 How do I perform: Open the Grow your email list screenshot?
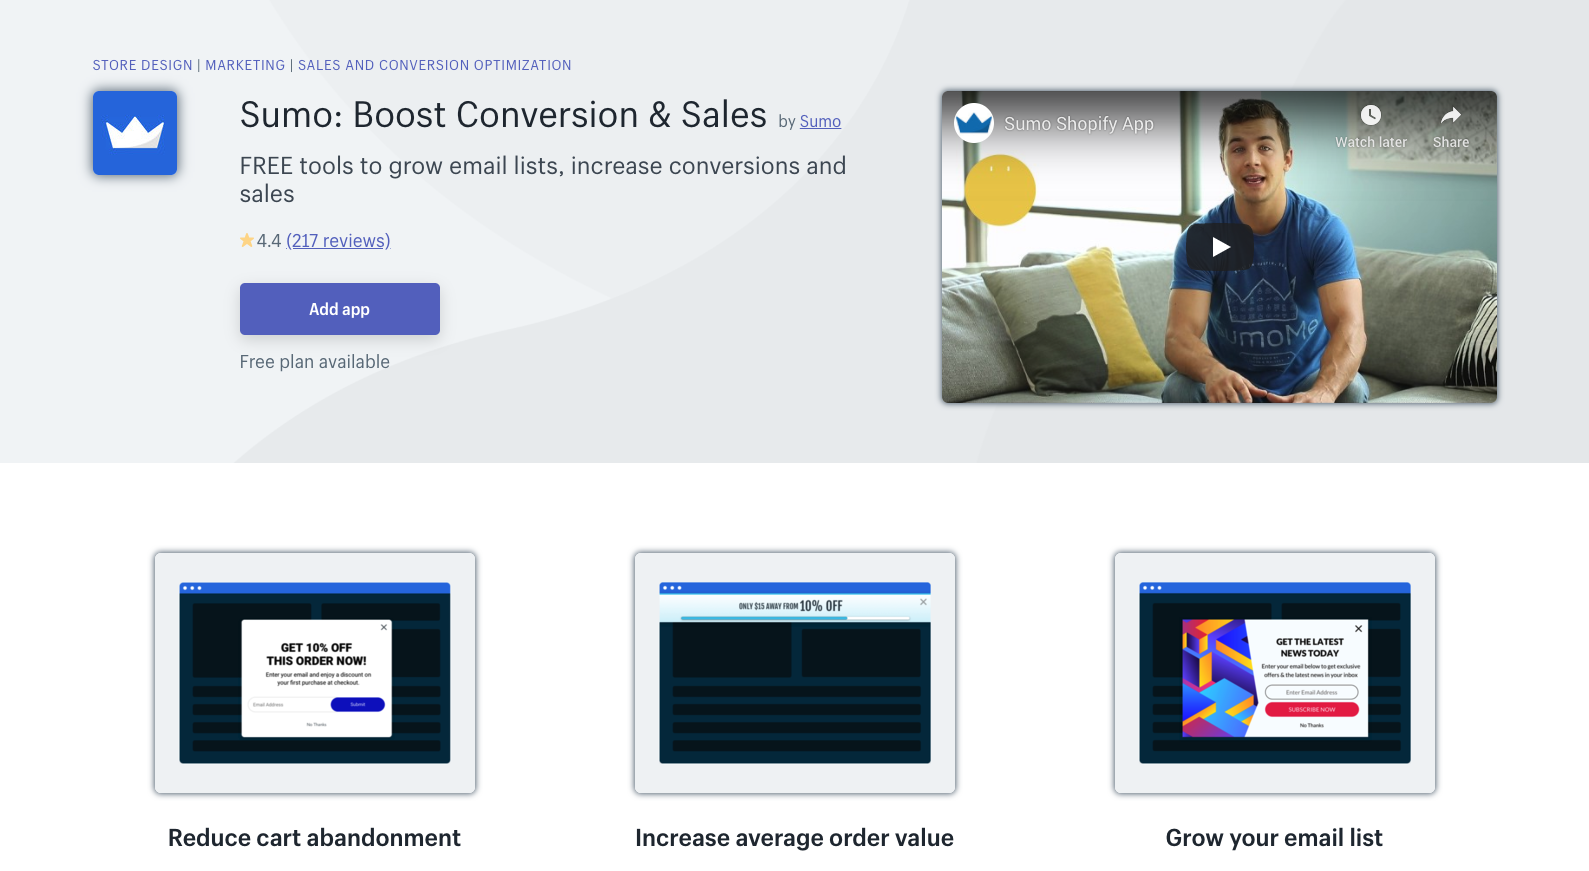tap(1275, 673)
